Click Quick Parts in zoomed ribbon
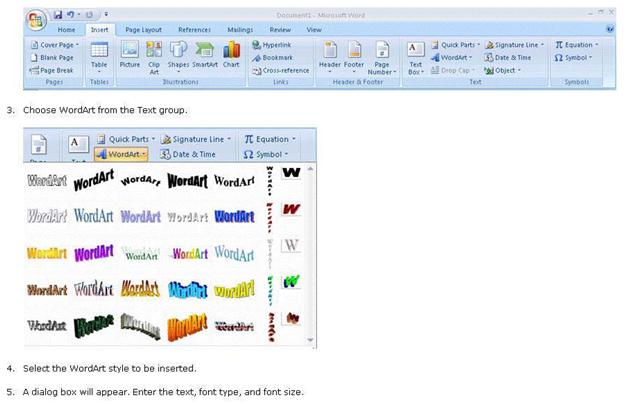 [126, 139]
